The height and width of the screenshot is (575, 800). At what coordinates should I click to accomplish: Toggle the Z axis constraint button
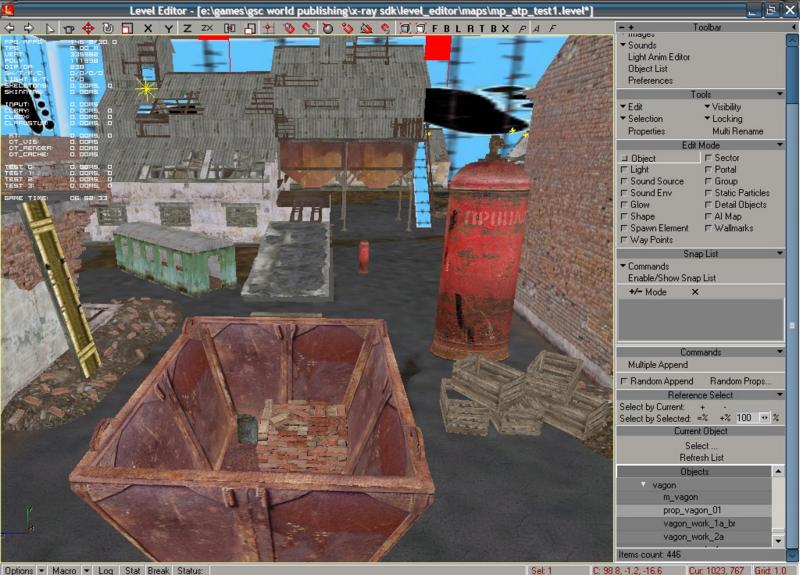click(187, 29)
